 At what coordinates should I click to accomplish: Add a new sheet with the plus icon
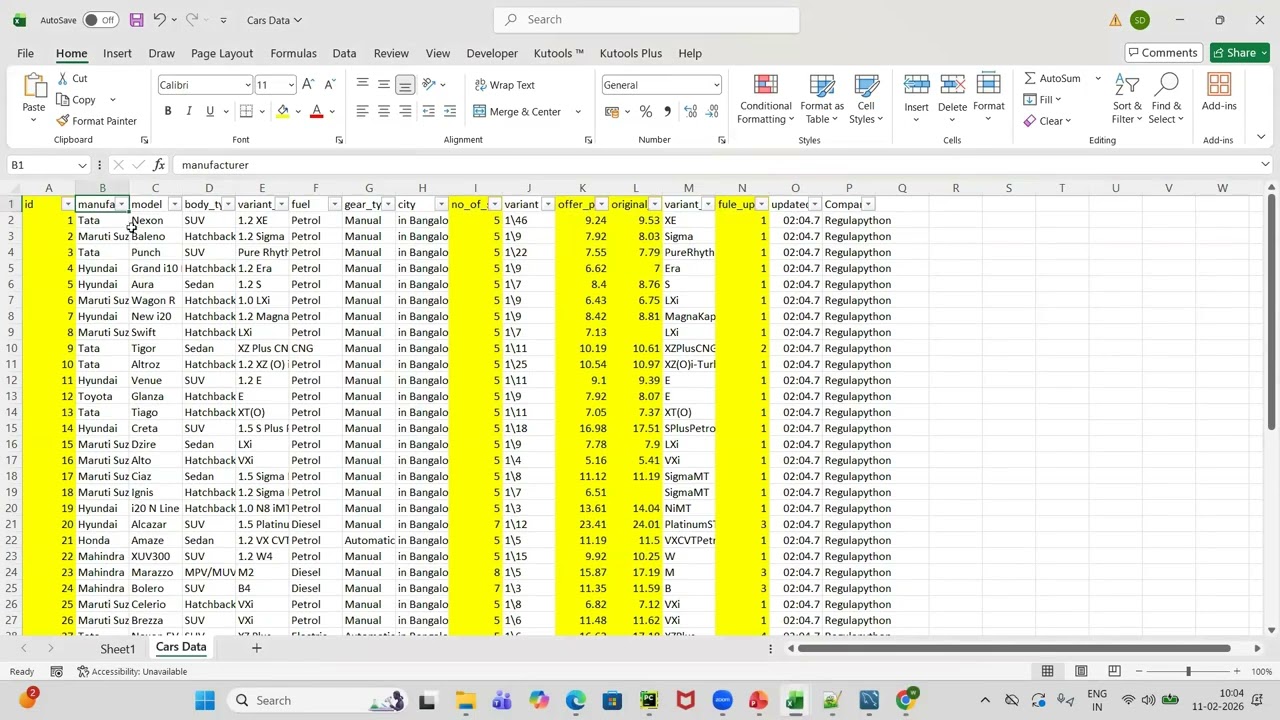click(256, 648)
